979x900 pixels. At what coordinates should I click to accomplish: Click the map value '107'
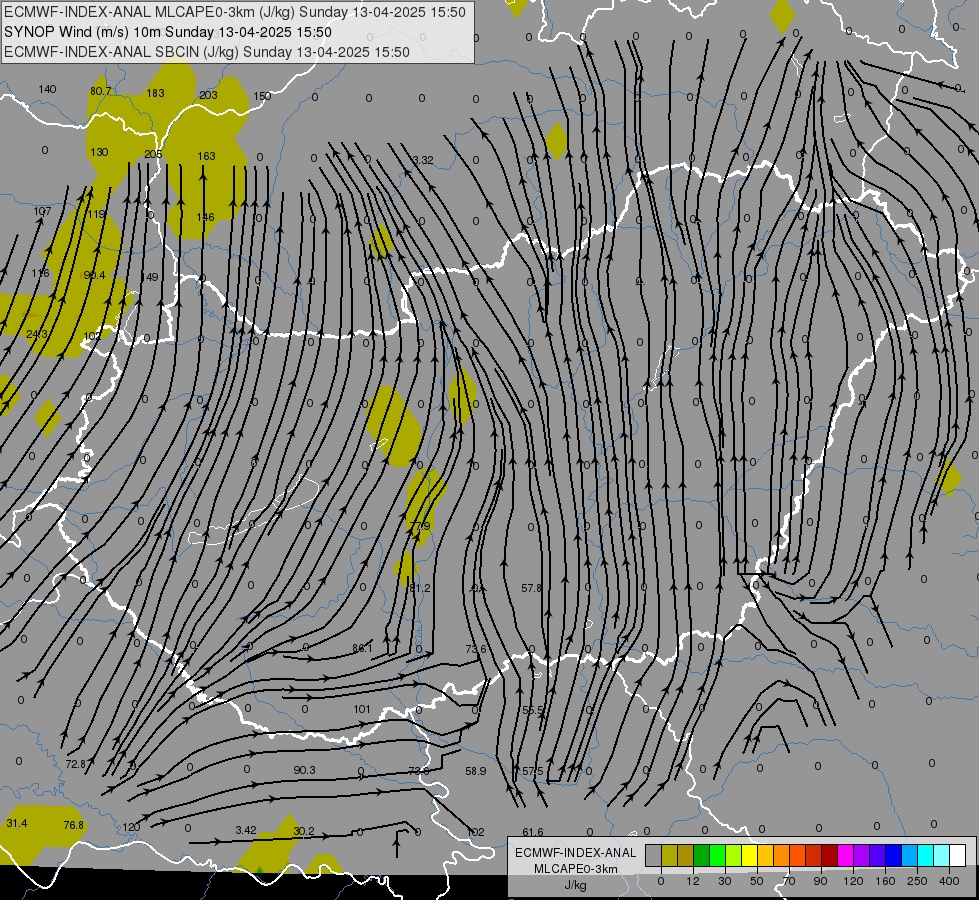click(x=42, y=211)
